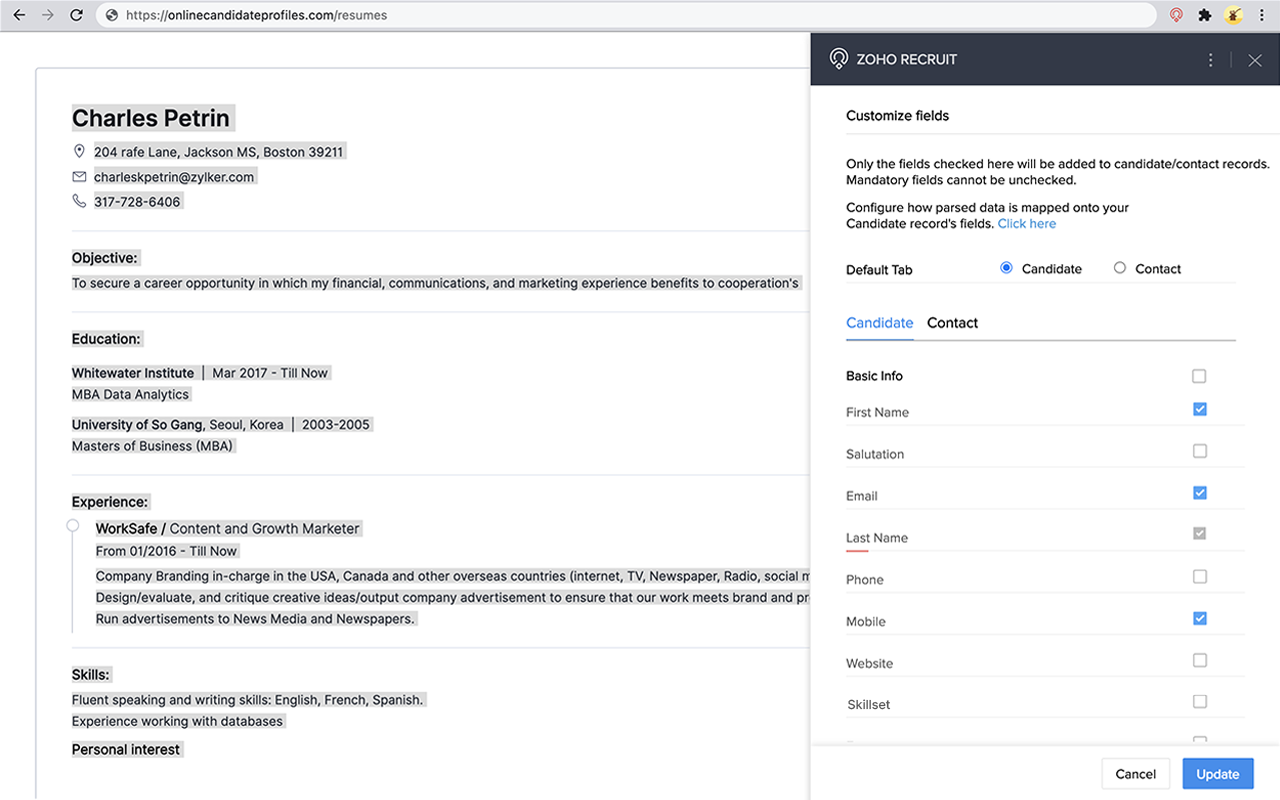This screenshot has width=1280, height=800.
Task: Click inside the browser address bar
Action: click(400, 15)
